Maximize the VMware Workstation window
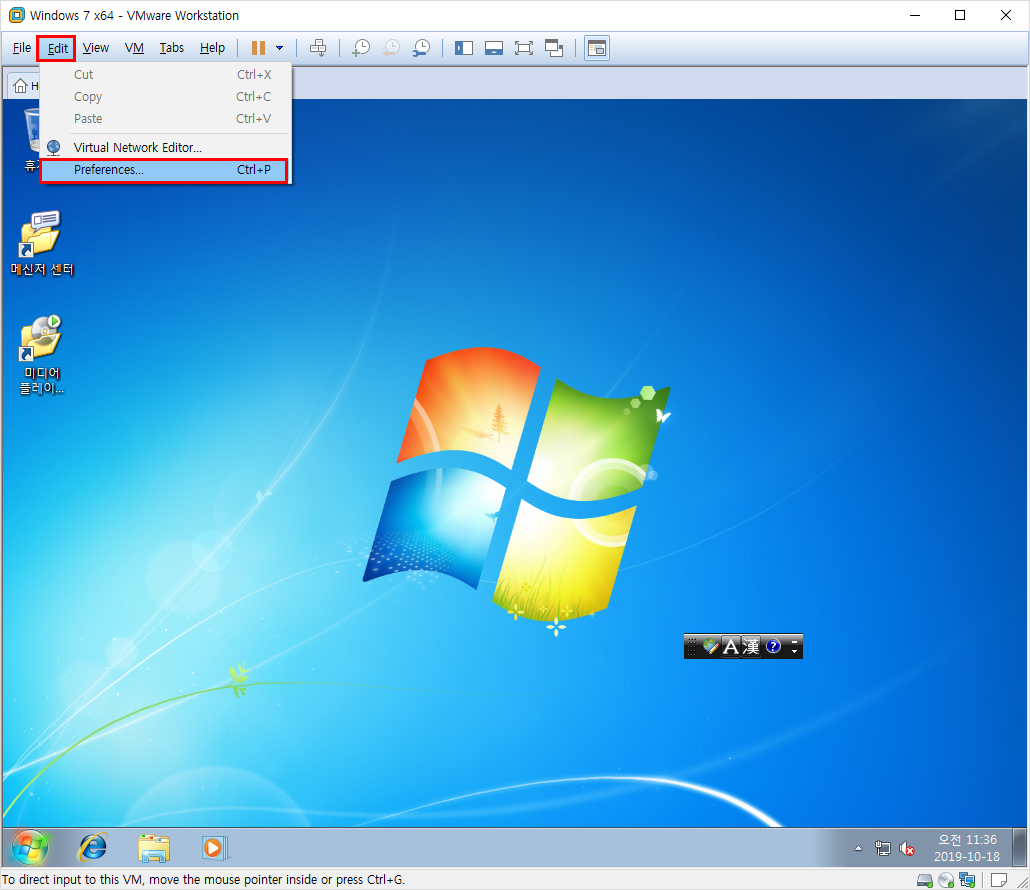The image size is (1030, 890). (960, 15)
